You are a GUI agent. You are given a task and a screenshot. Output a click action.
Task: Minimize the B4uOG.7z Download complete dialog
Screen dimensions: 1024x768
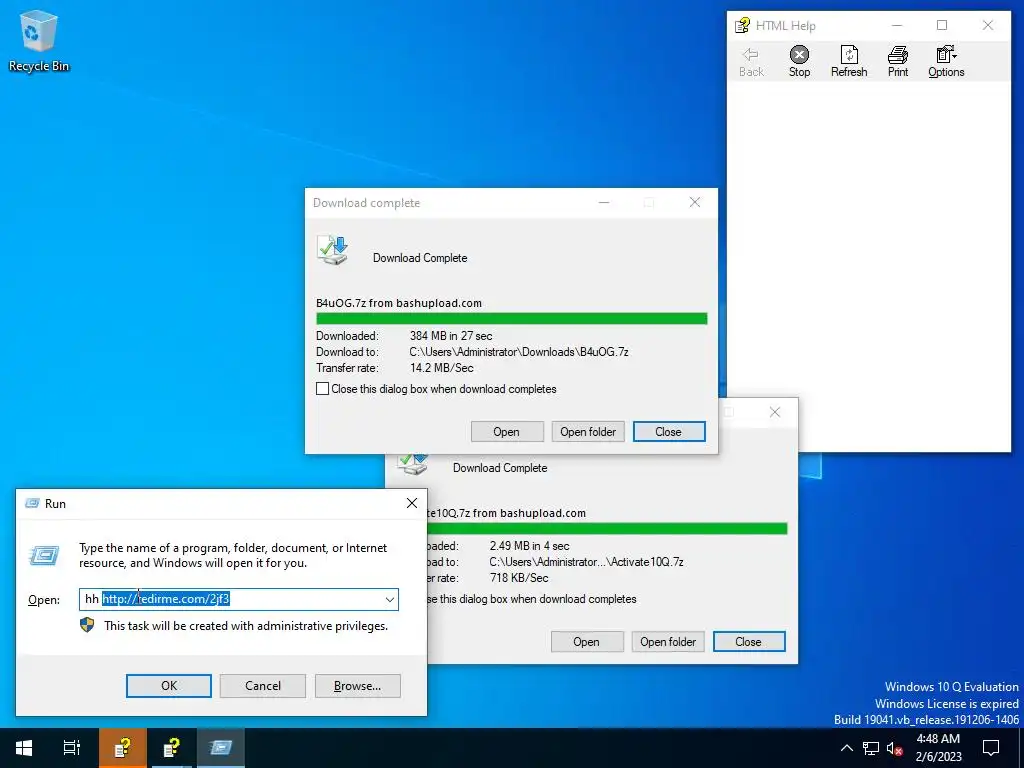click(604, 202)
